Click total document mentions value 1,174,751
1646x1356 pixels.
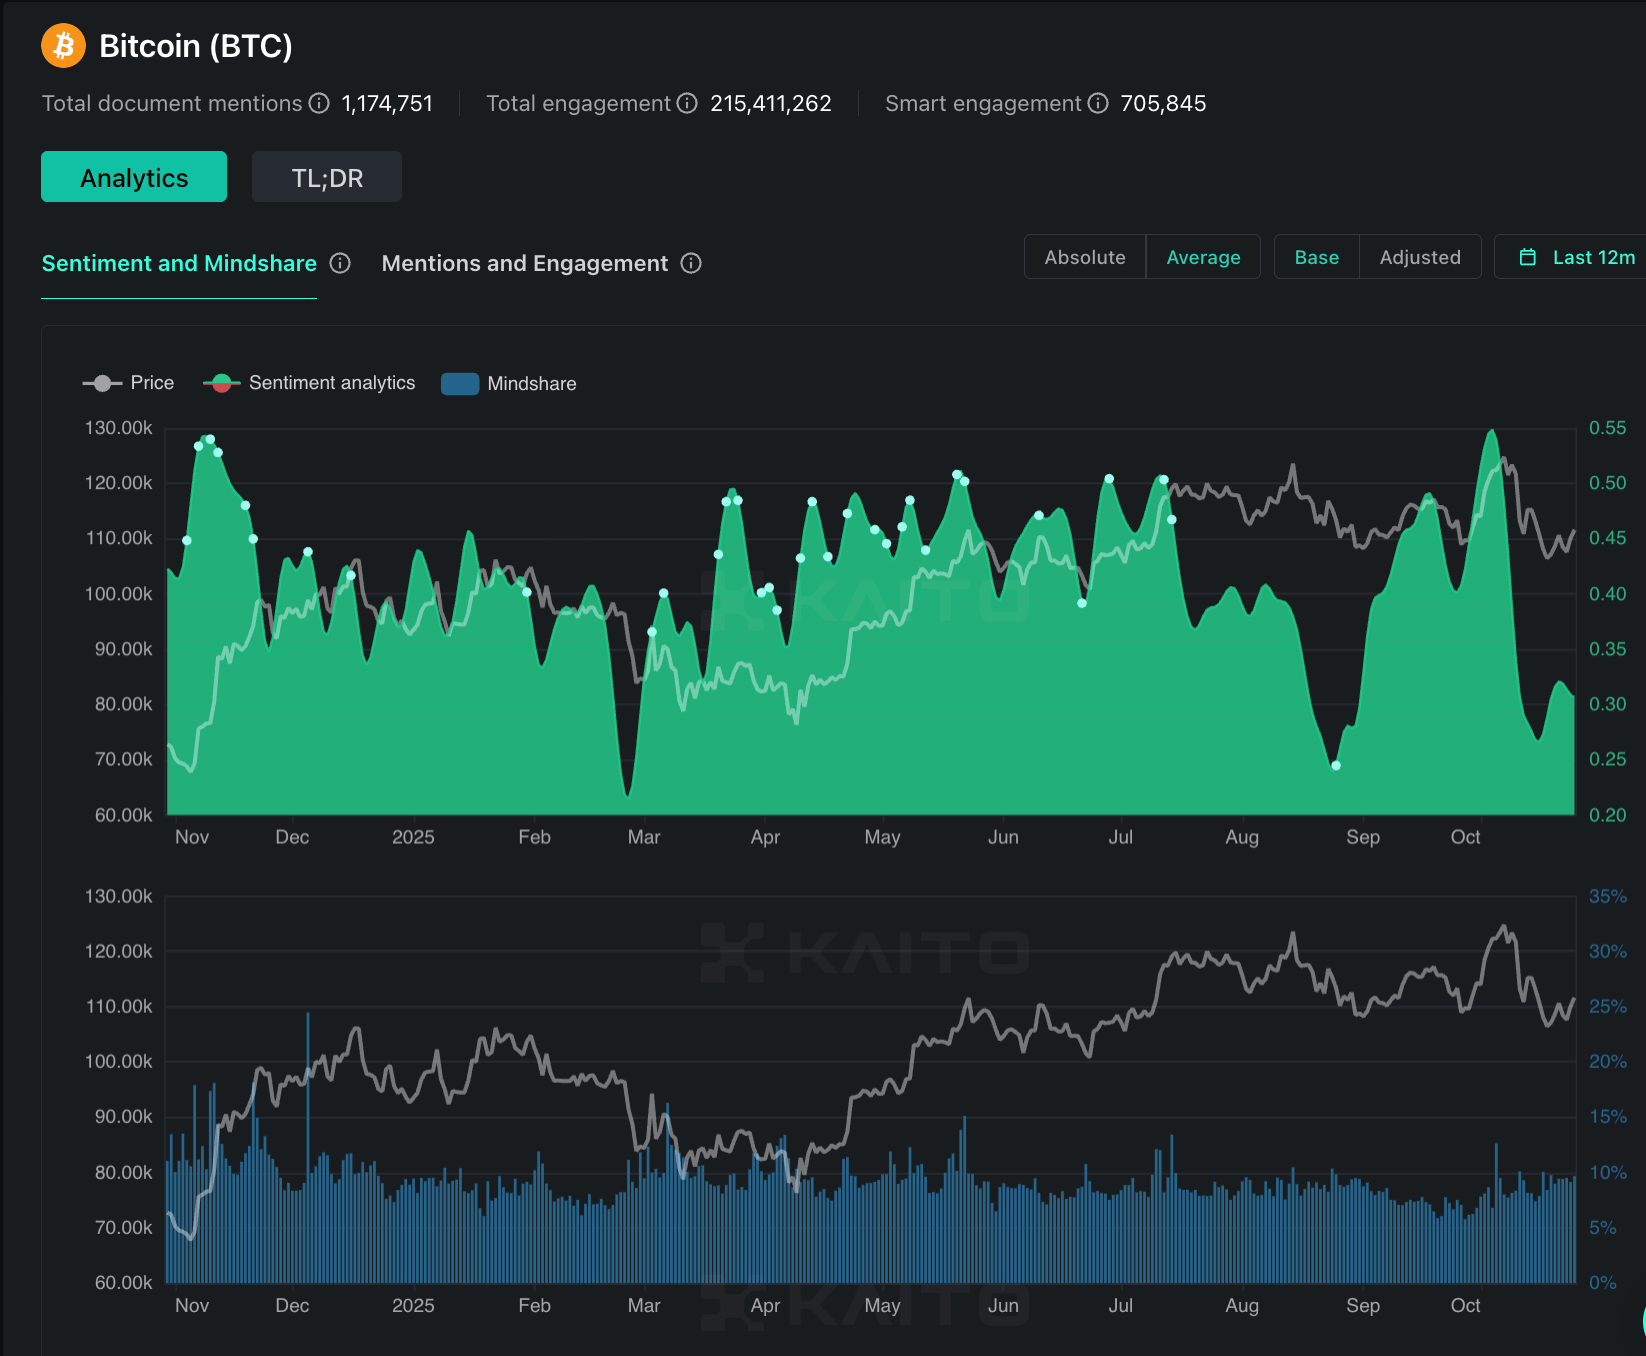point(387,103)
